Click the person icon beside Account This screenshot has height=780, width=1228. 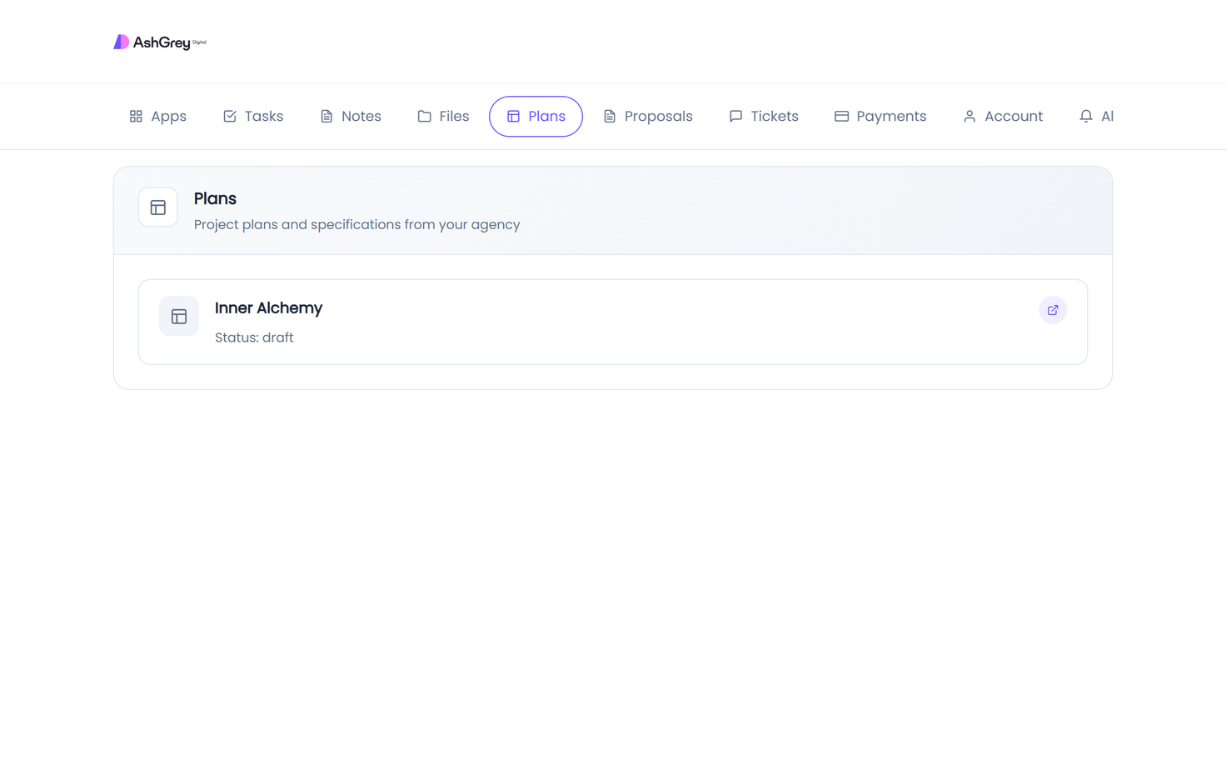click(969, 117)
